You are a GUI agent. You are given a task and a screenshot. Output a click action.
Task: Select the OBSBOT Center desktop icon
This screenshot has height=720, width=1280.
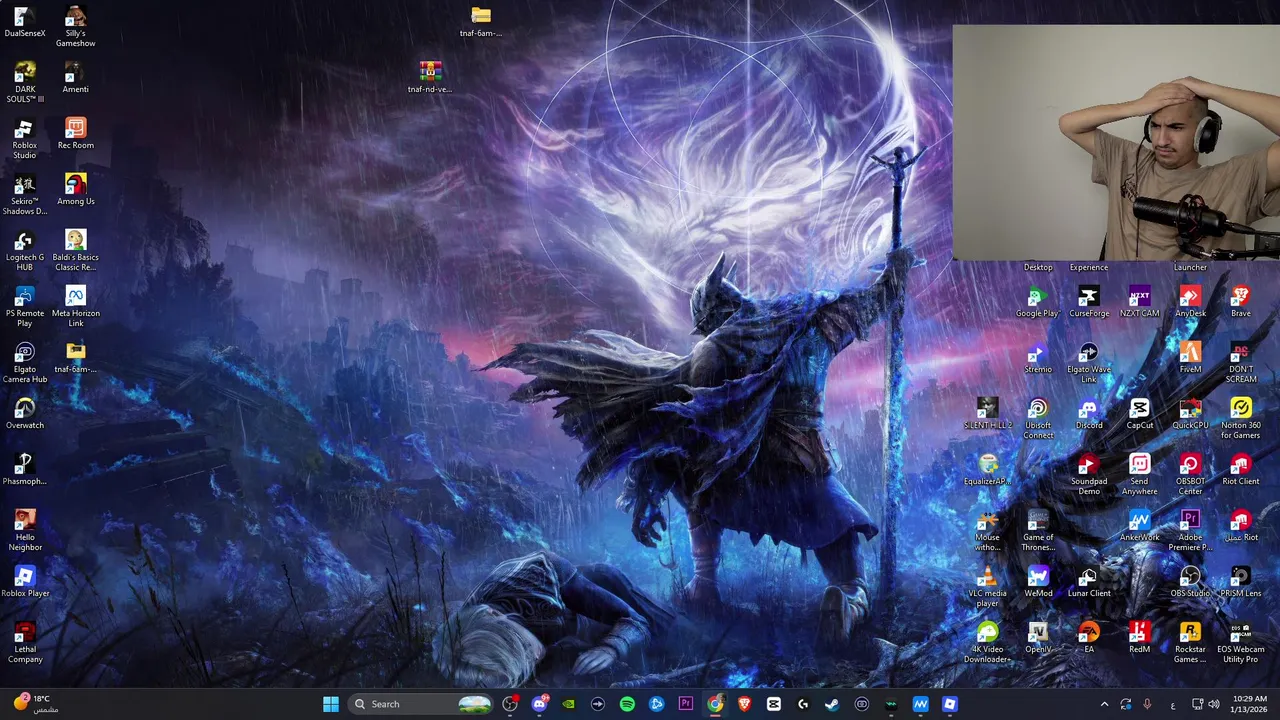click(1190, 475)
